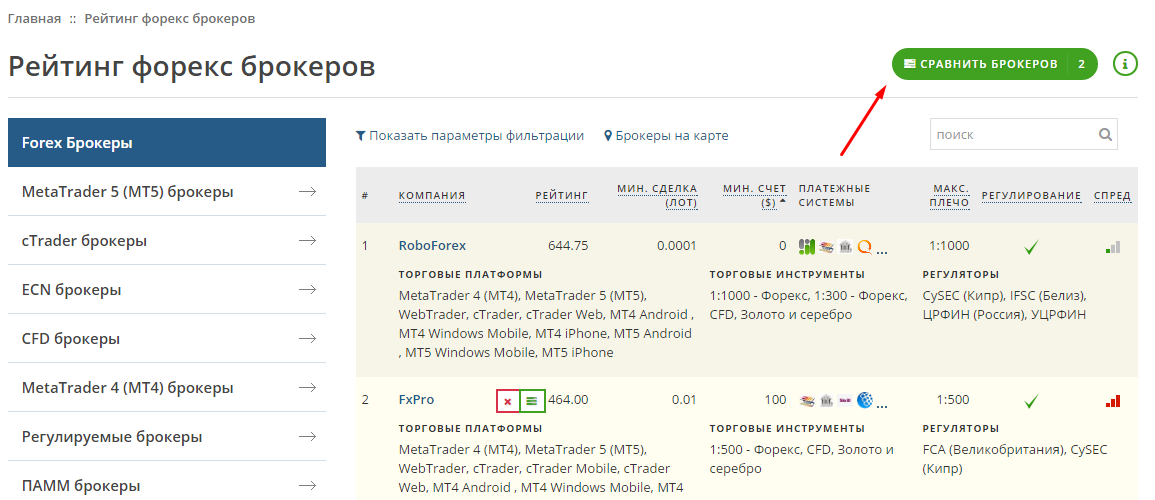Viewport: 1155px width, 500px height.
Task: Click the arrow next to CFD брокеры
Action: coord(307,339)
